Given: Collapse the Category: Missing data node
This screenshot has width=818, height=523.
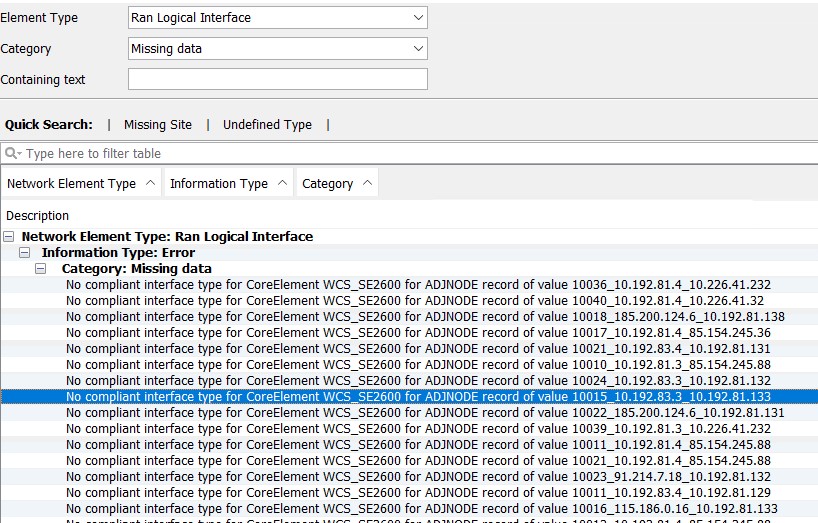Looking at the screenshot, I should (x=41, y=269).
